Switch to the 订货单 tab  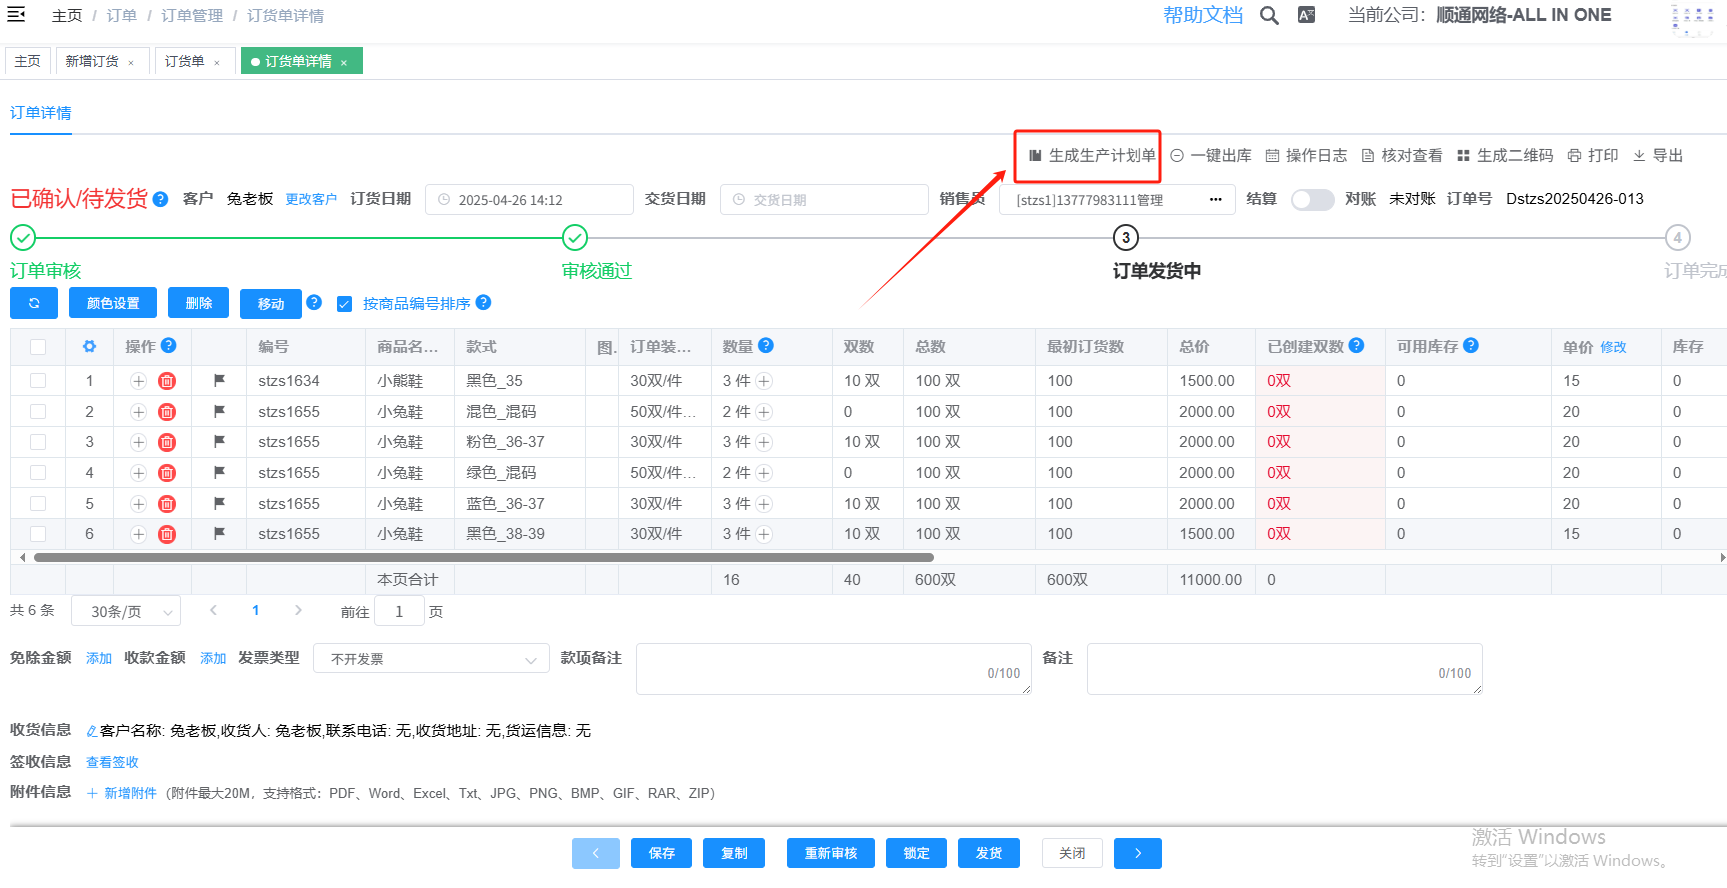point(185,61)
